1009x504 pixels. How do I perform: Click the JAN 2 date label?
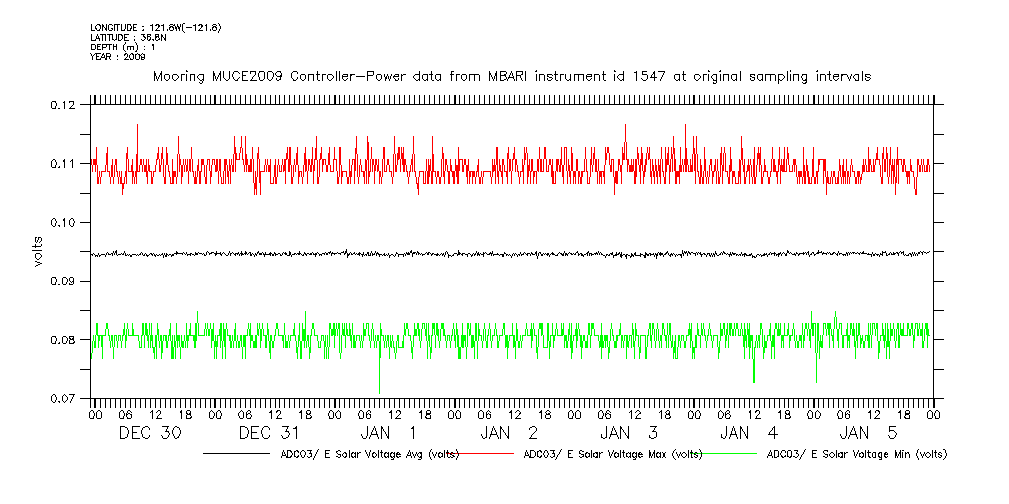pos(510,433)
